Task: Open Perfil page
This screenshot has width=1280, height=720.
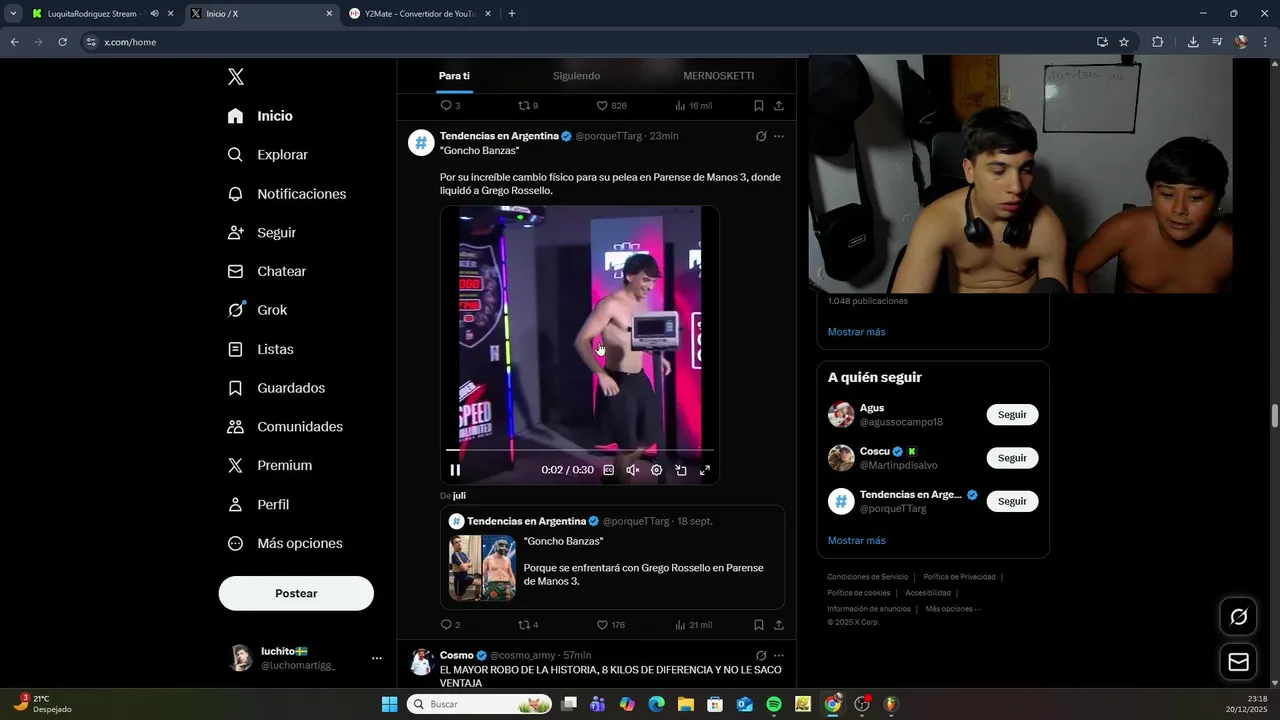Action: point(258,505)
